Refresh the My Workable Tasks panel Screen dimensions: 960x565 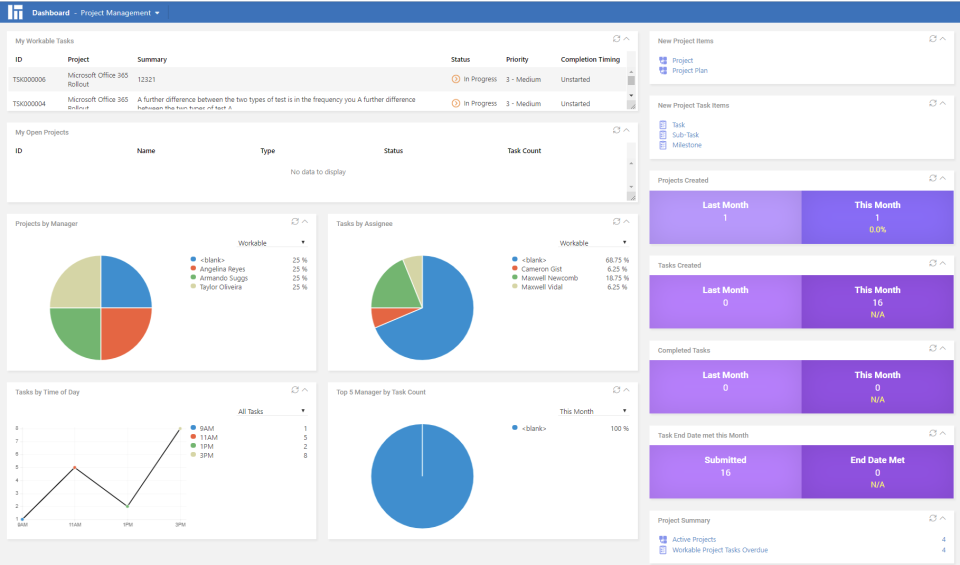(617, 39)
